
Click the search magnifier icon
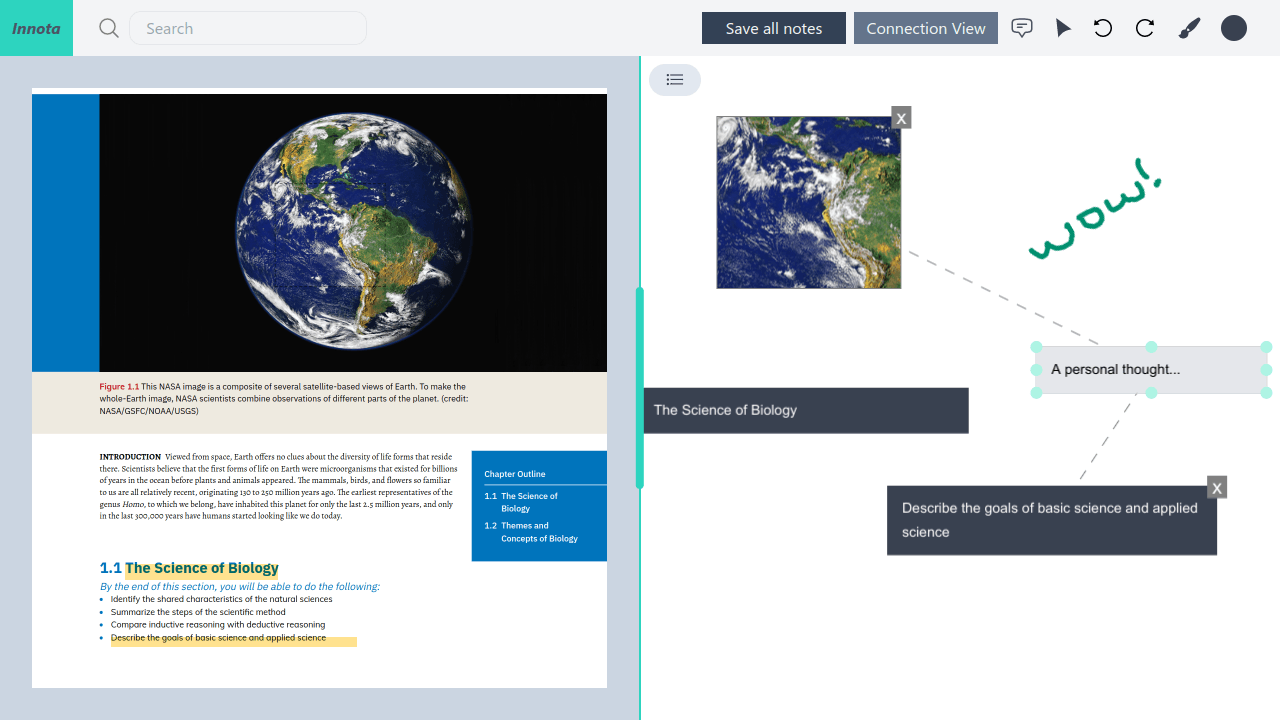tap(108, 28)
